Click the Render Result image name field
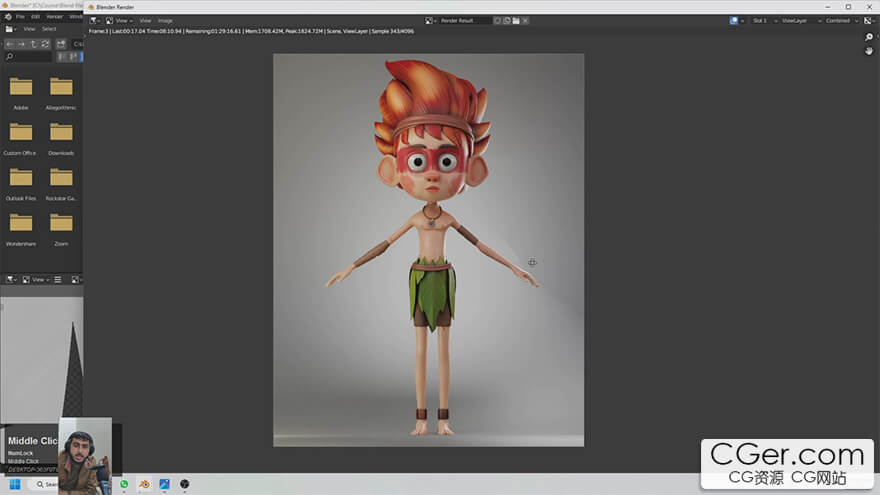Viewport: 880px width, 495px height. [464, 21]
